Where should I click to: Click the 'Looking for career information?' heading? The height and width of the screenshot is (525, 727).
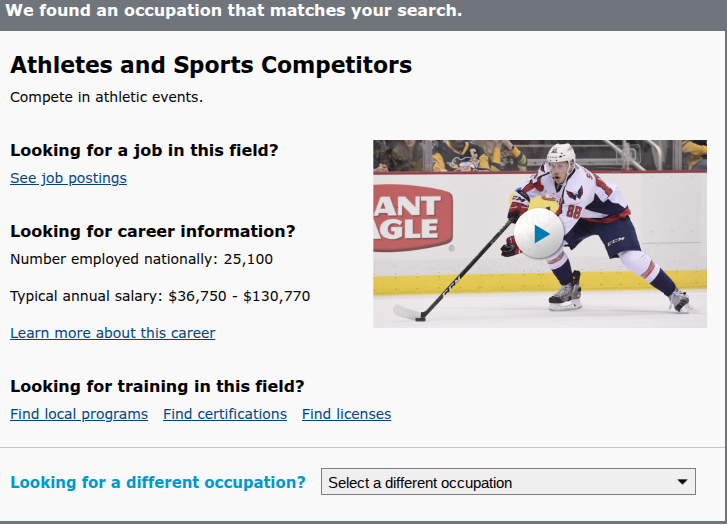153,232
